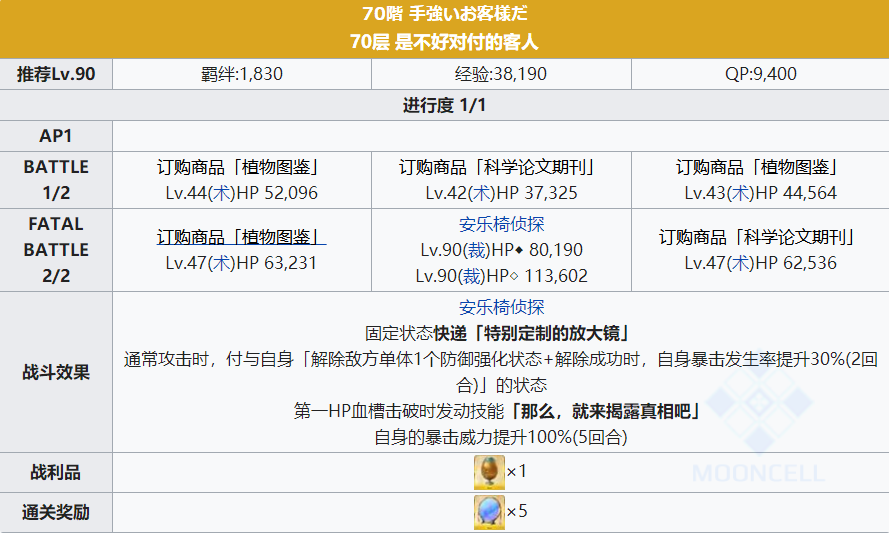This screenshot has width=889, height=533.
Task: Click the 70階 手強いお客様だ title header
Action: (444, 15)
